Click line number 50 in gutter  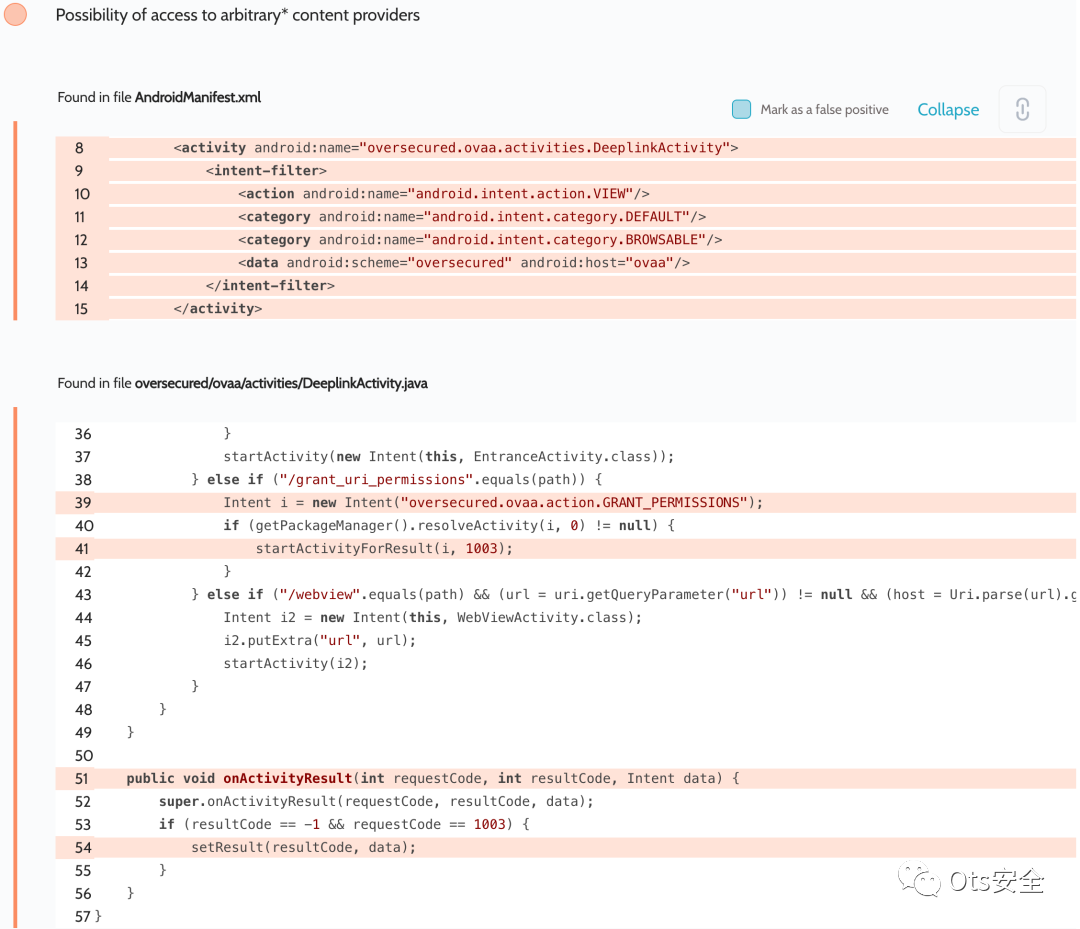click(83, 755)
